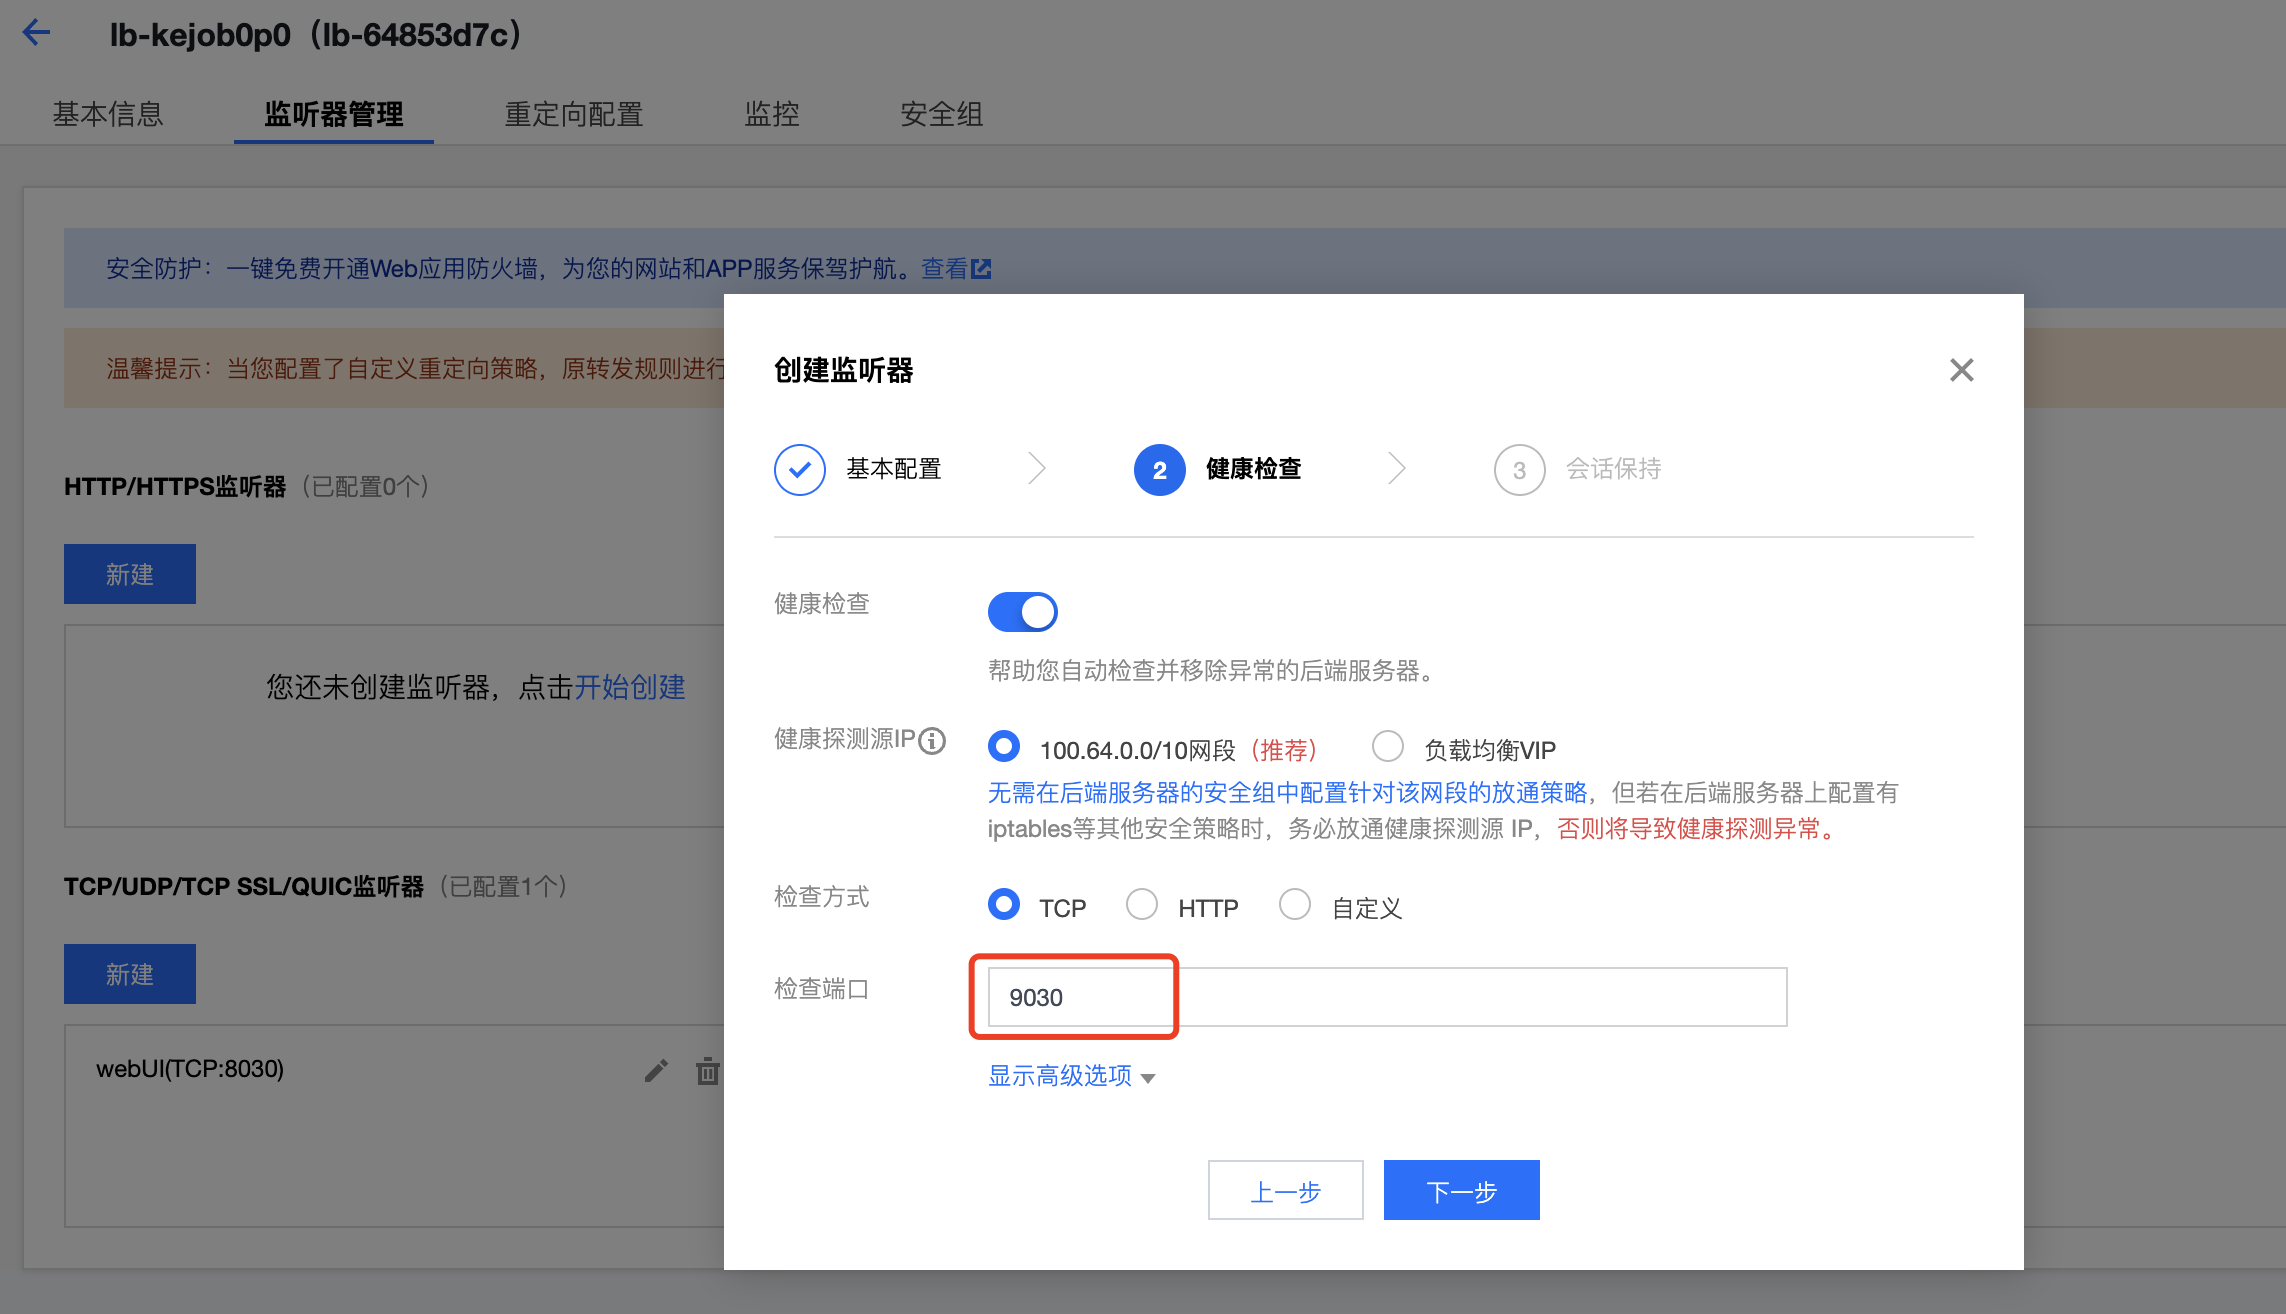Viewport: 2286px width, 1314px height.
Task: Choose the 自定义 check method radio
Action: 1295,905
